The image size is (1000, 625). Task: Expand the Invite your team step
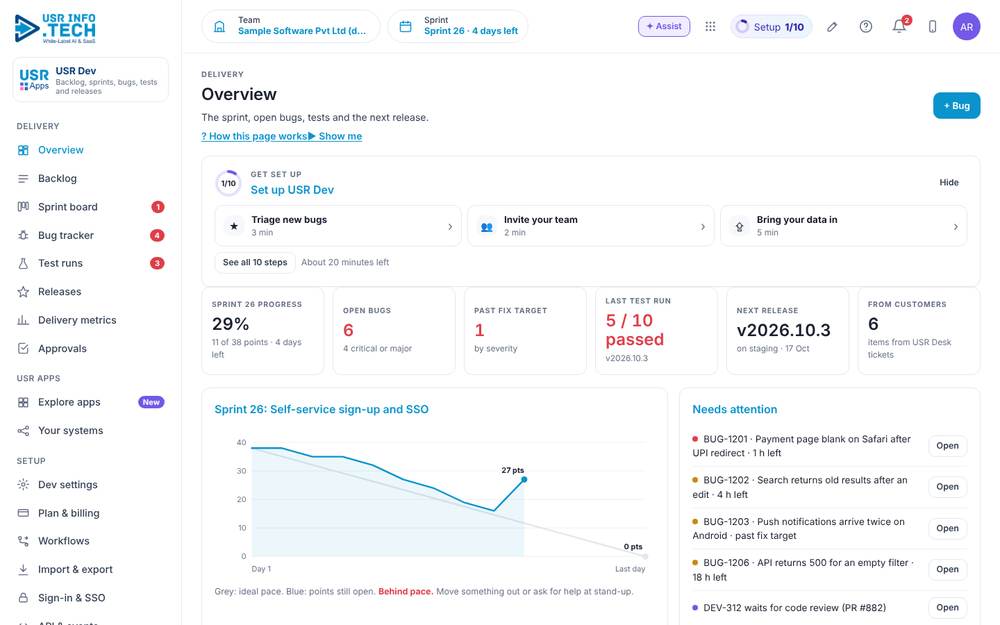(591, 226)
